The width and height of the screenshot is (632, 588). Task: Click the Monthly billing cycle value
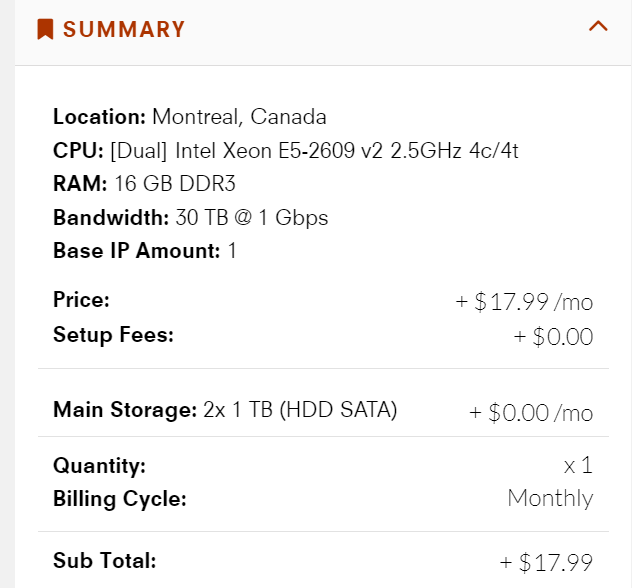pos(550,498)
